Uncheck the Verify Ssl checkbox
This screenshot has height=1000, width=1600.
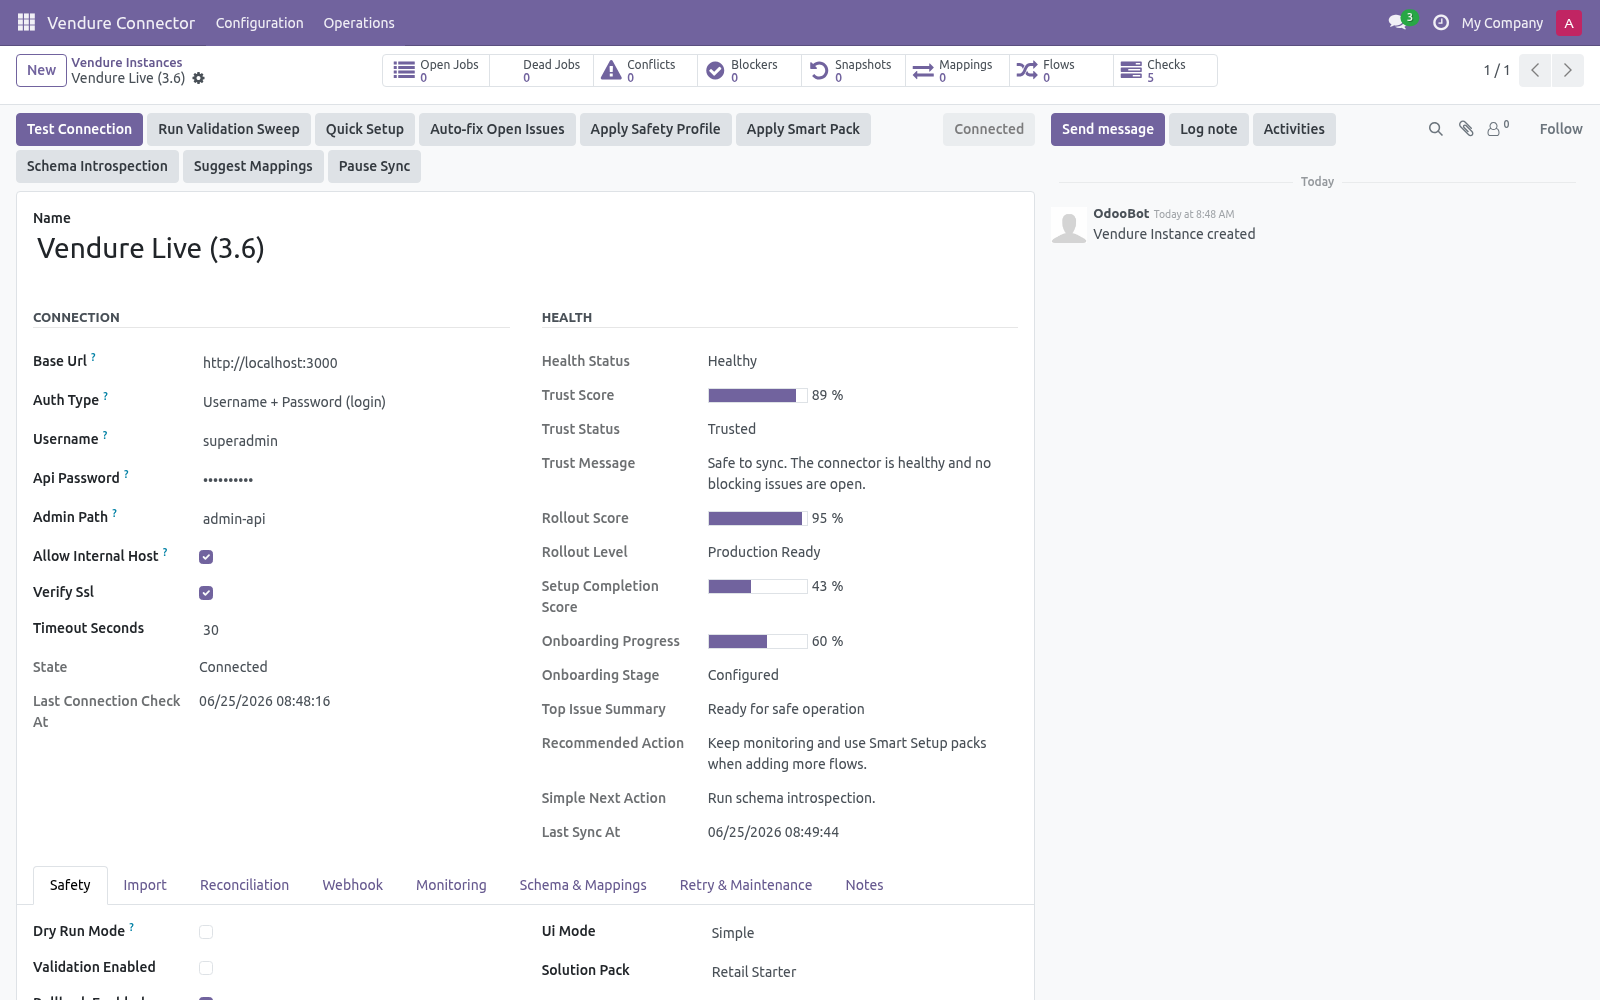(x=206, y=593)
